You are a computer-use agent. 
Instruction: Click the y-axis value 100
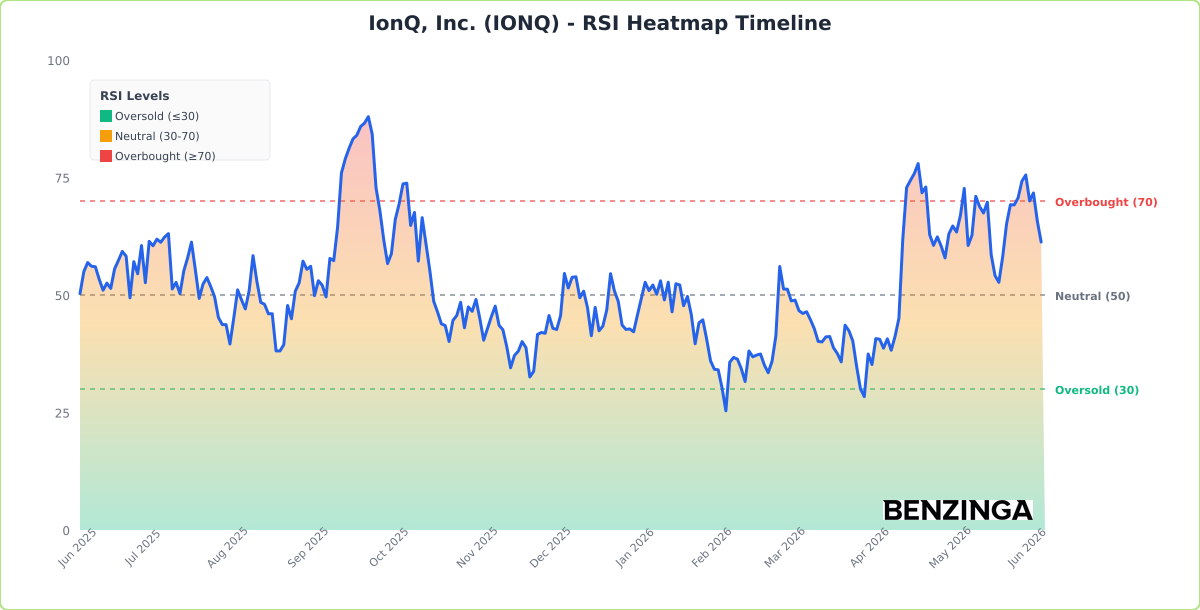59,61
